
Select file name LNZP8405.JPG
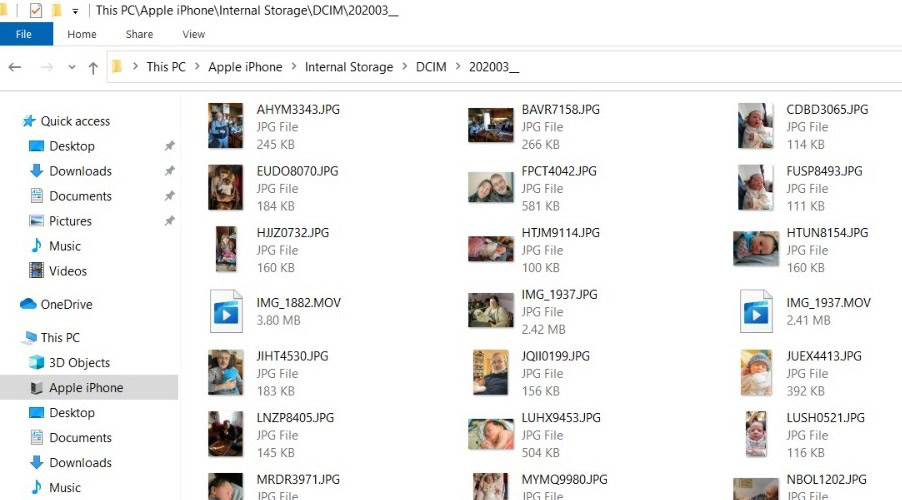pos(295,417)
